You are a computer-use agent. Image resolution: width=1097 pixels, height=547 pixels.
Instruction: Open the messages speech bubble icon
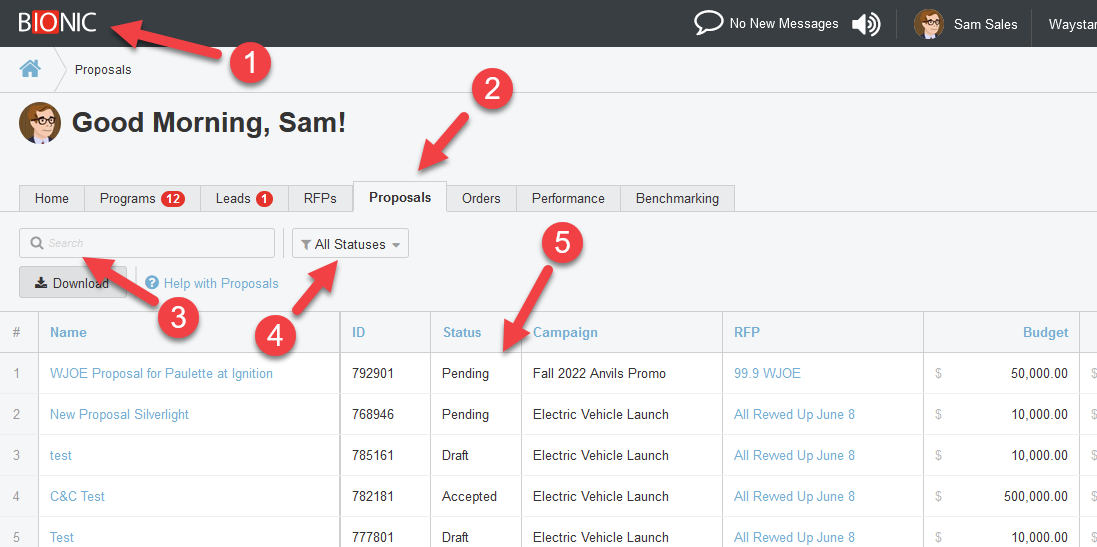(x=708, y=23)
